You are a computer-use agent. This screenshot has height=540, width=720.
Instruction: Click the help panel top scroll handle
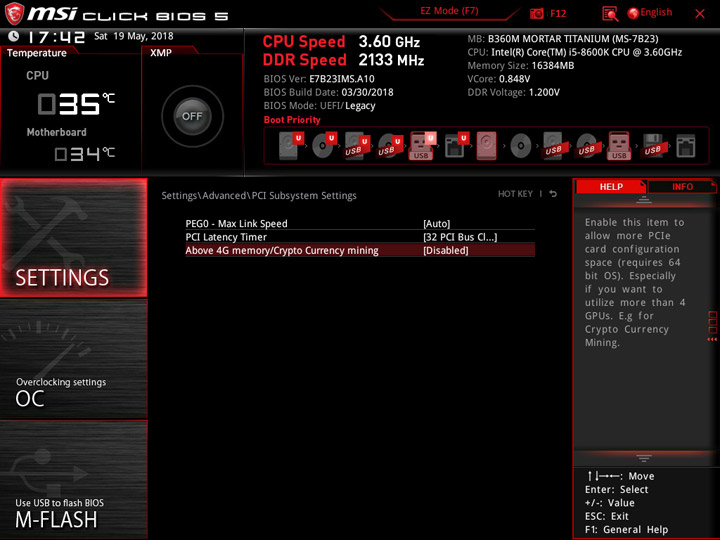click(644, 200)
